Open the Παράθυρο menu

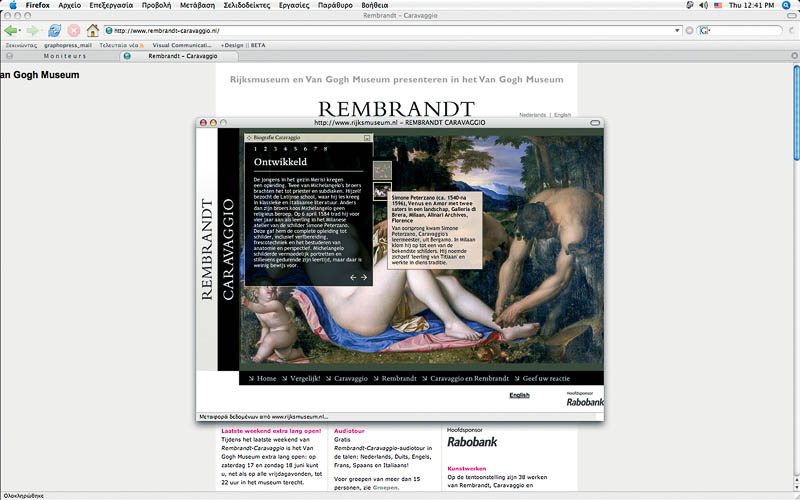click(x=335, y=5)
